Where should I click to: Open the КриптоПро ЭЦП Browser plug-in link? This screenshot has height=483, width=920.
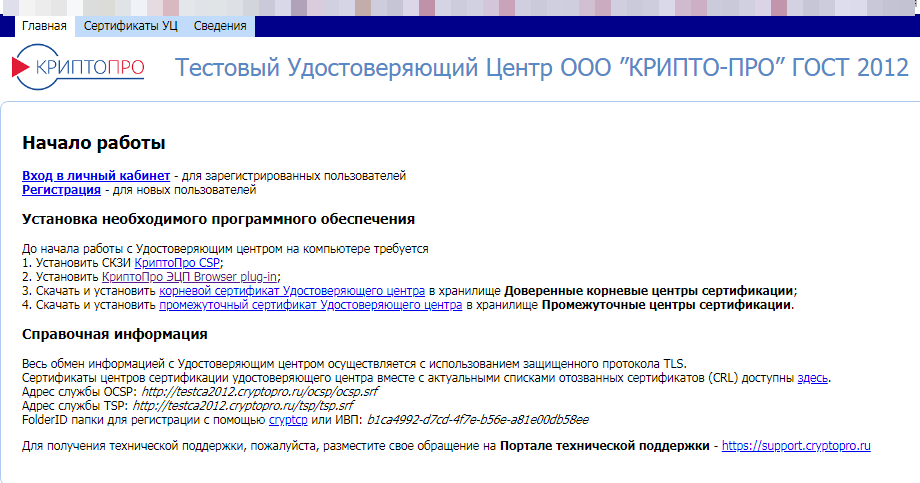(x=190, y=277)
